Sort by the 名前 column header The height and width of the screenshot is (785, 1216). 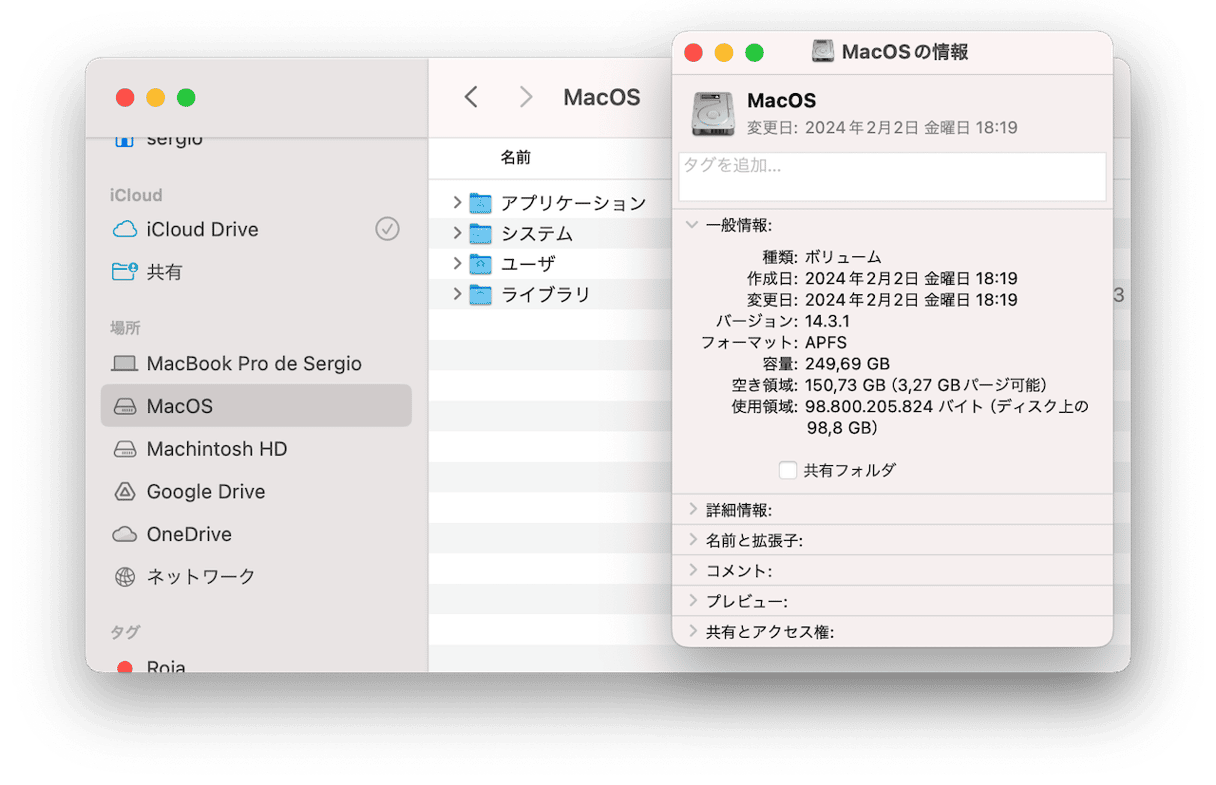click(x=515, y=158)
